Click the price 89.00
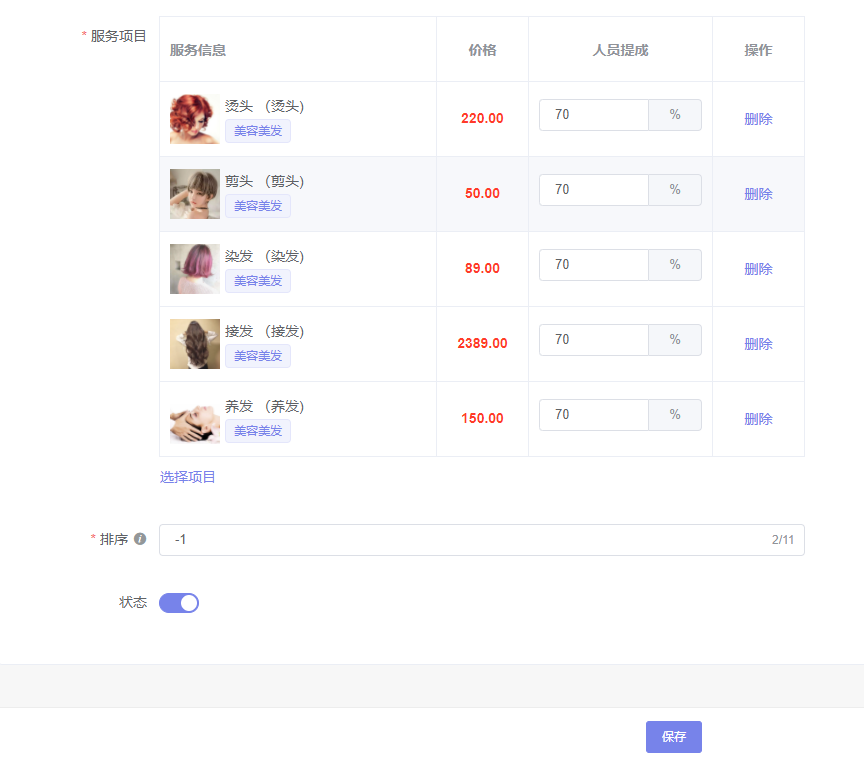 (x=482, y=268)
